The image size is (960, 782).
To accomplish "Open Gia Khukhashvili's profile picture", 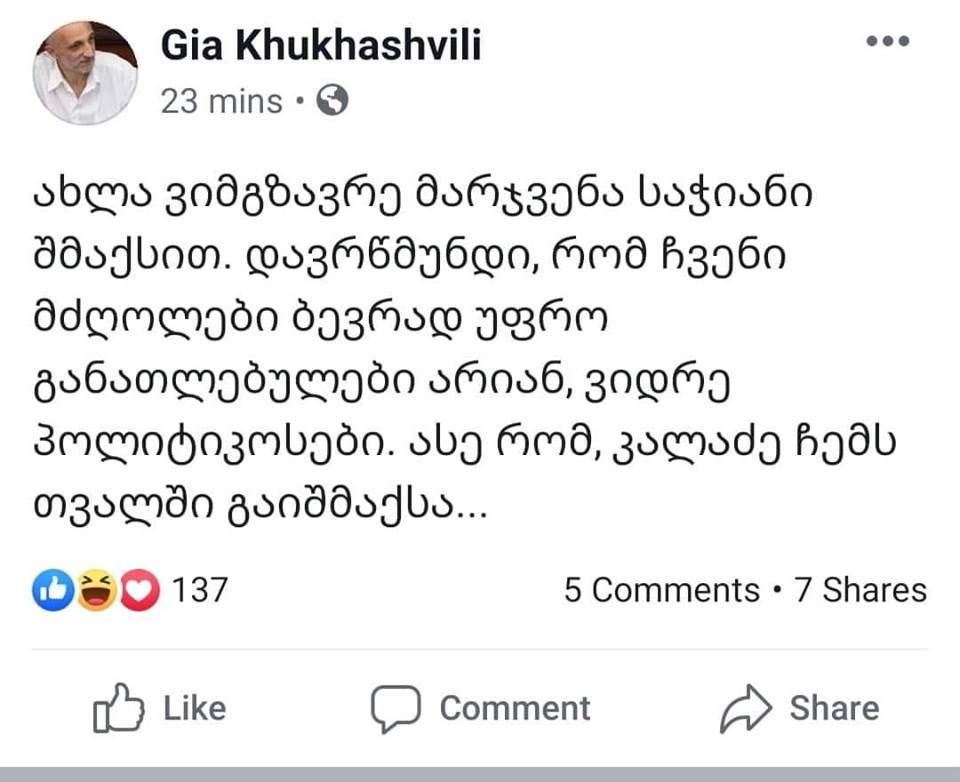I will [x=85, y=73].
